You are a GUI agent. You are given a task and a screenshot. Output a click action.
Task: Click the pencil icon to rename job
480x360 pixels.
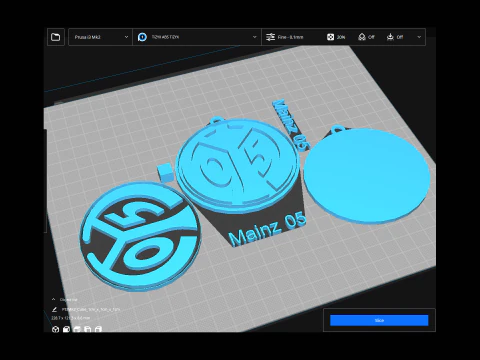click(55, 310)
